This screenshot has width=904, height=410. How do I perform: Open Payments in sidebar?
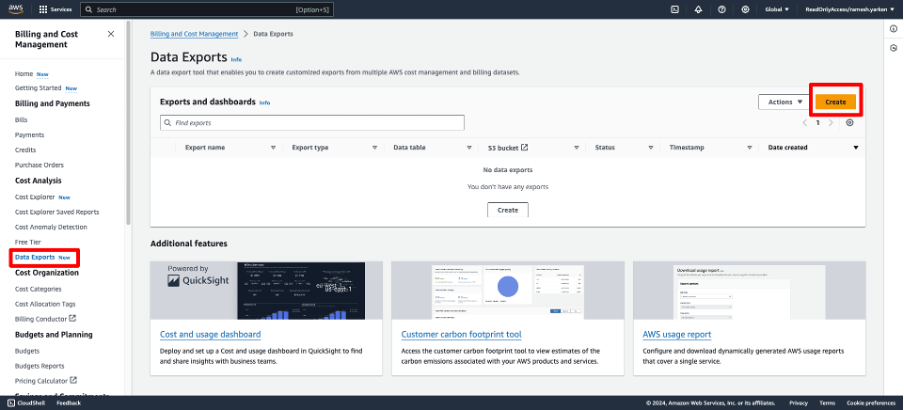click(x=29, y=135)
